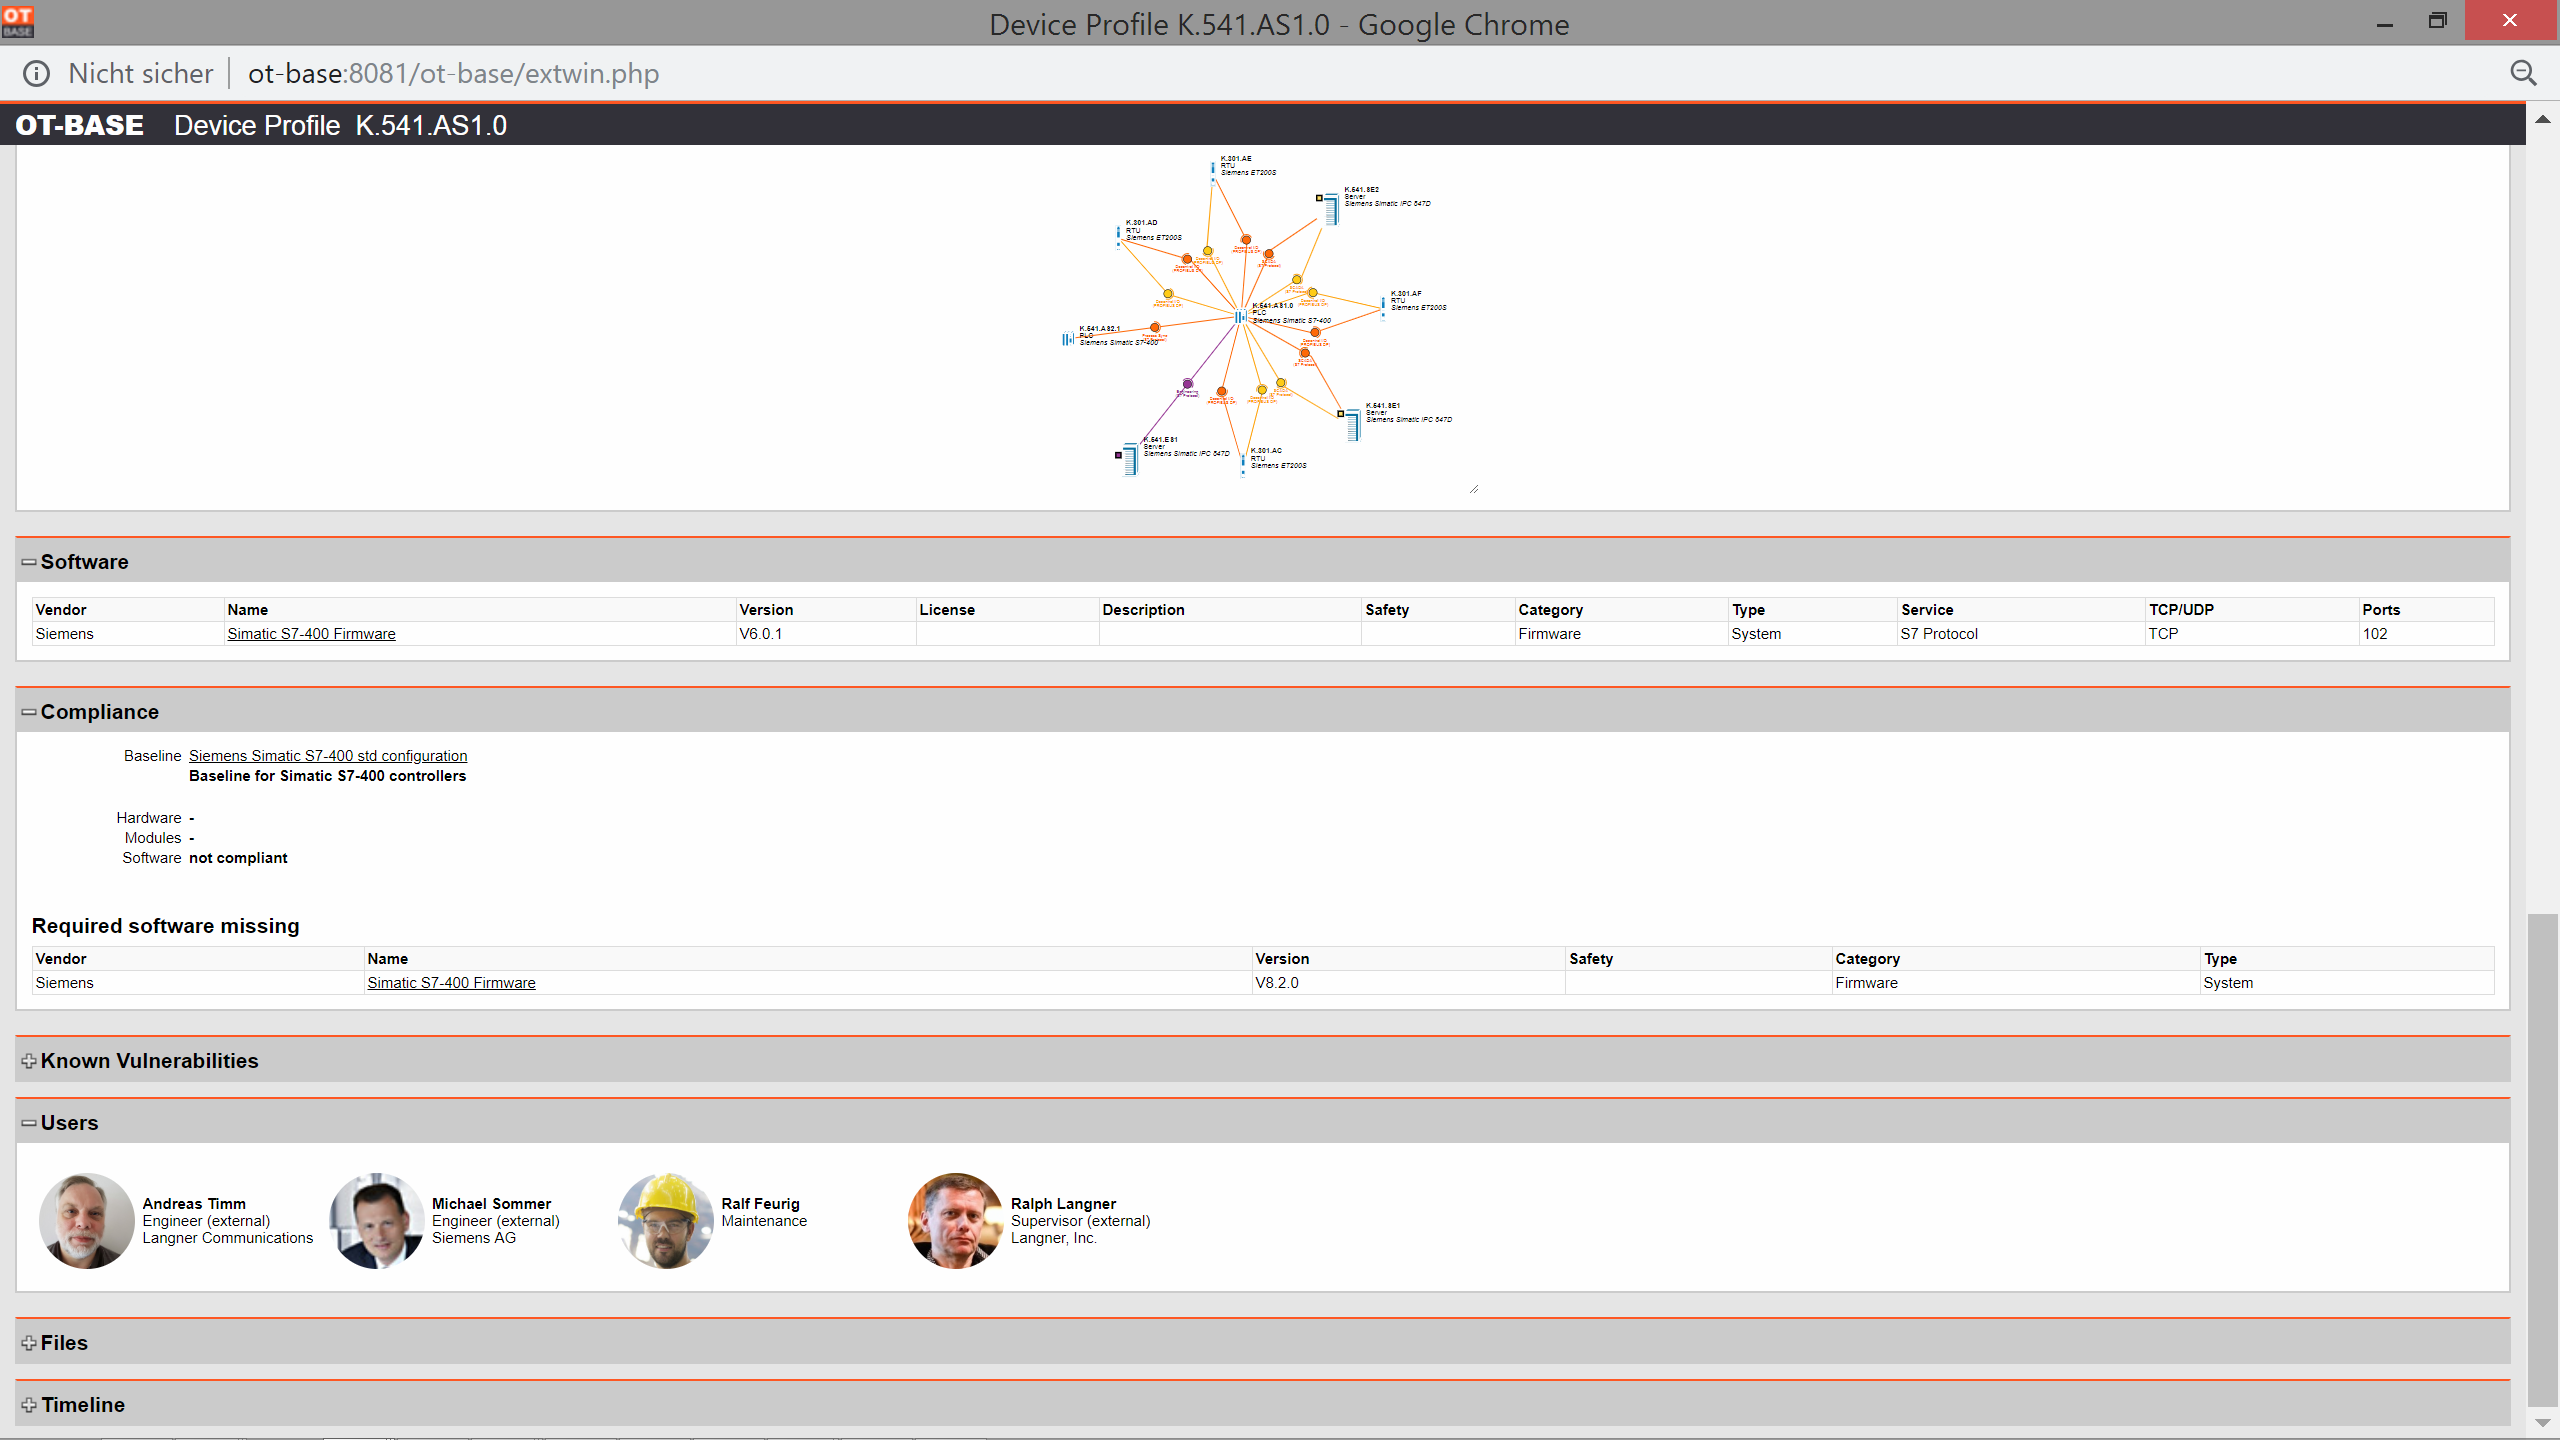Click the Michael Sommer name
2560x1440 pixels.
(x=491, y=1204)
